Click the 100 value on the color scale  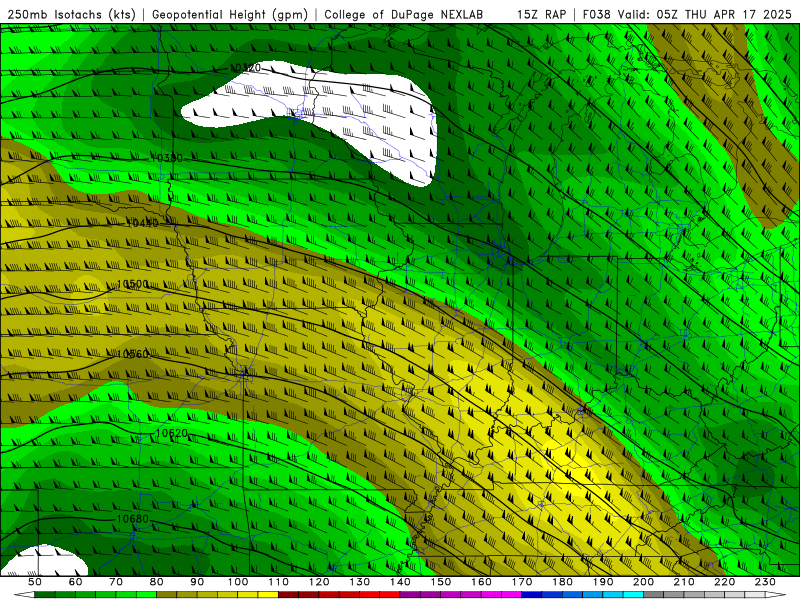[x=238, y=582]
